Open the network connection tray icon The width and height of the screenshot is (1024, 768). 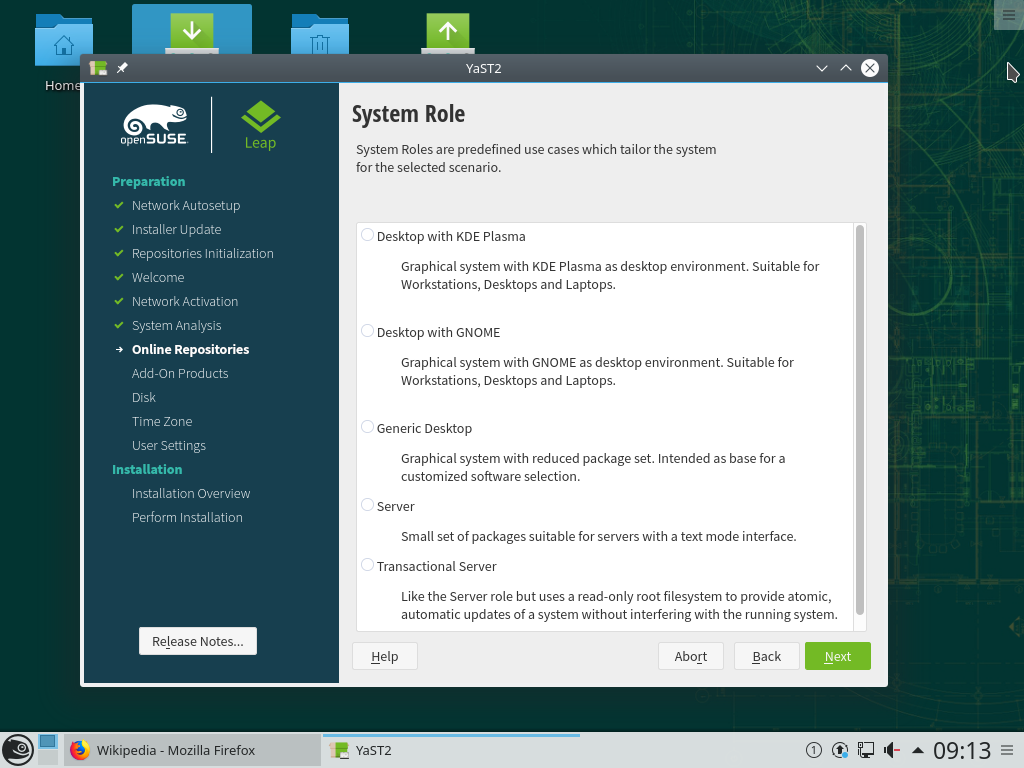click(865, 750)
